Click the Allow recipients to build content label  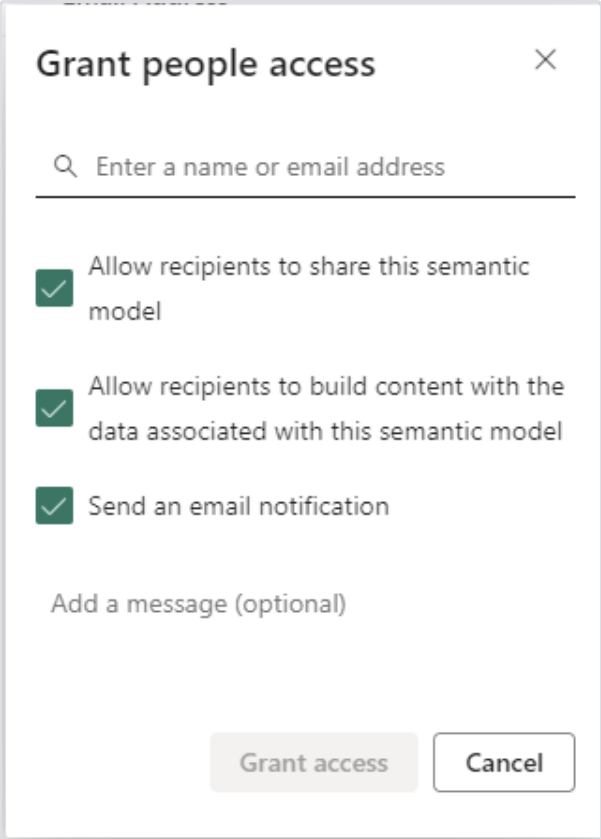point(326,408)
